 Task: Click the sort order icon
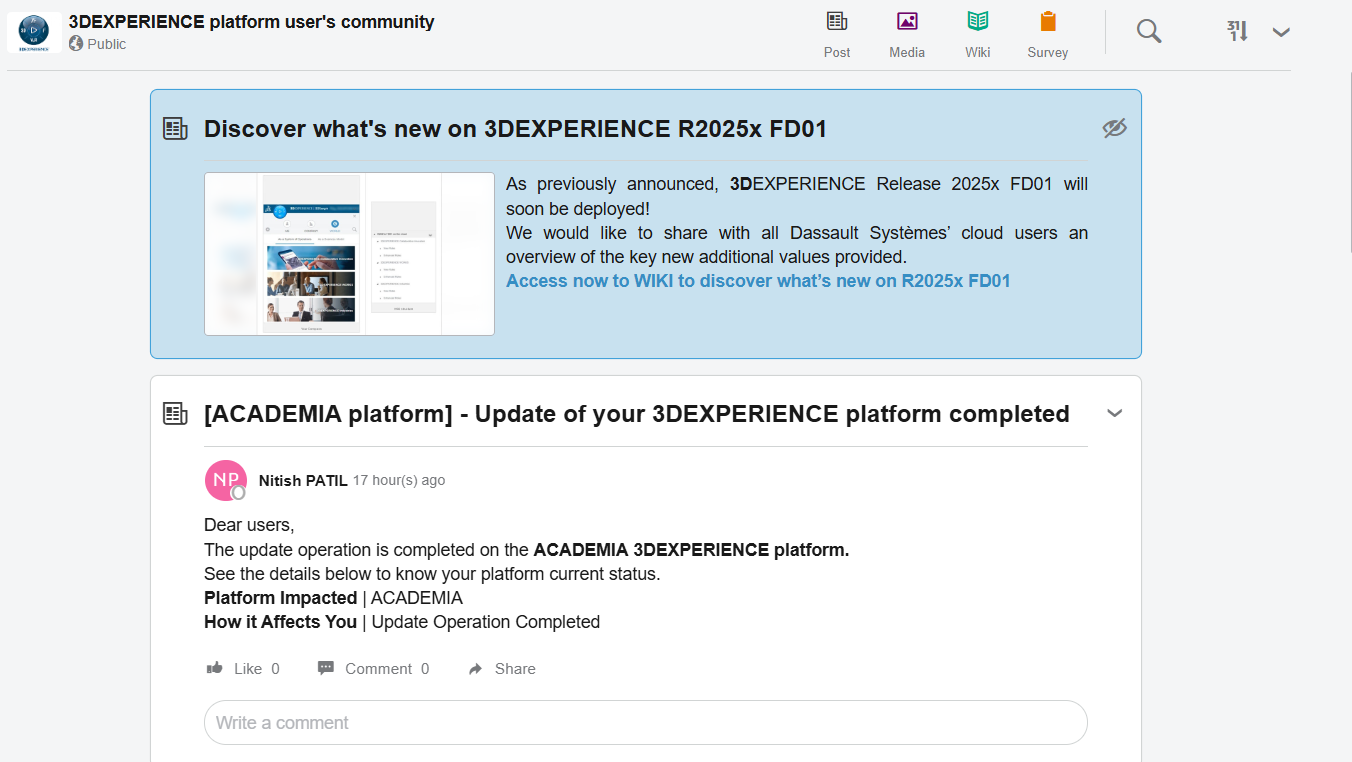point(1238,32)
